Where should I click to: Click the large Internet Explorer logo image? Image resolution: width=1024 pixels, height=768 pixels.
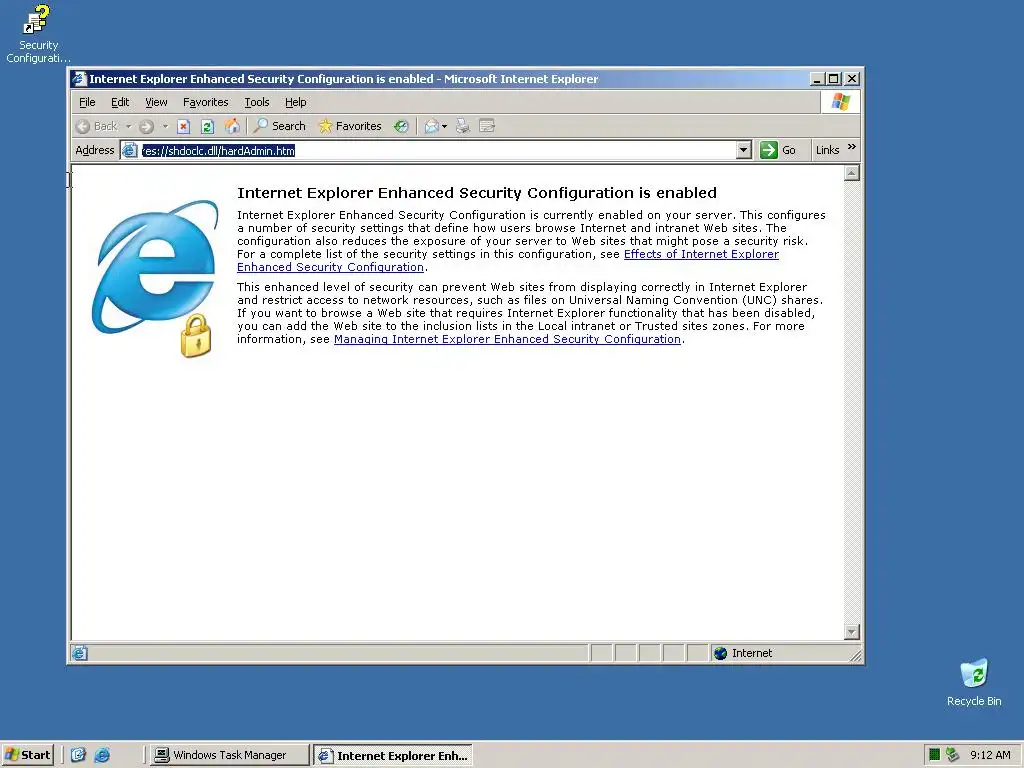click(155, 279)
